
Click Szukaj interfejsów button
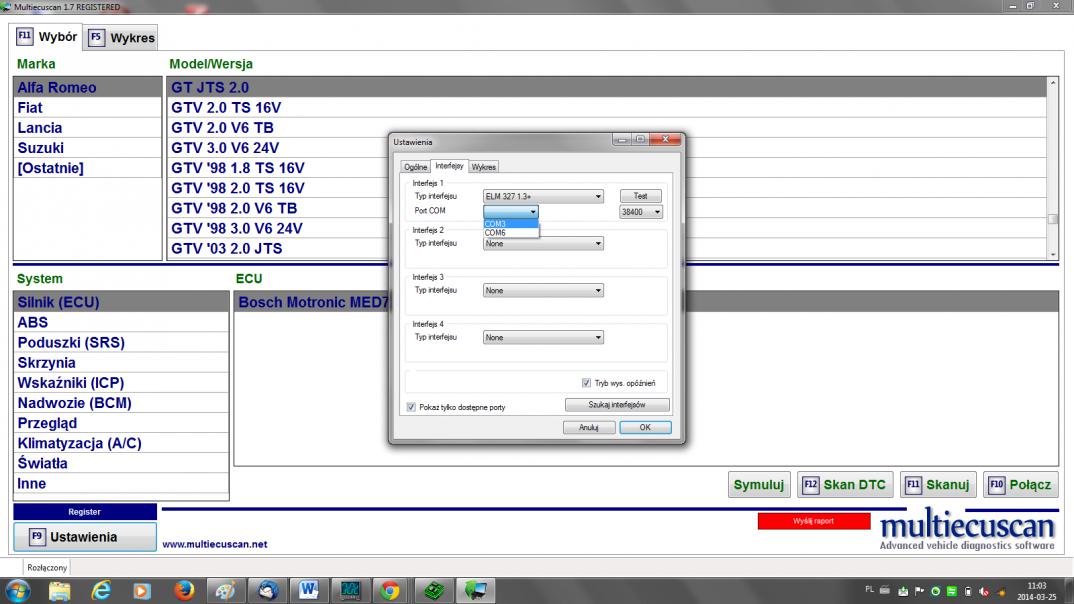coord(616,405)
